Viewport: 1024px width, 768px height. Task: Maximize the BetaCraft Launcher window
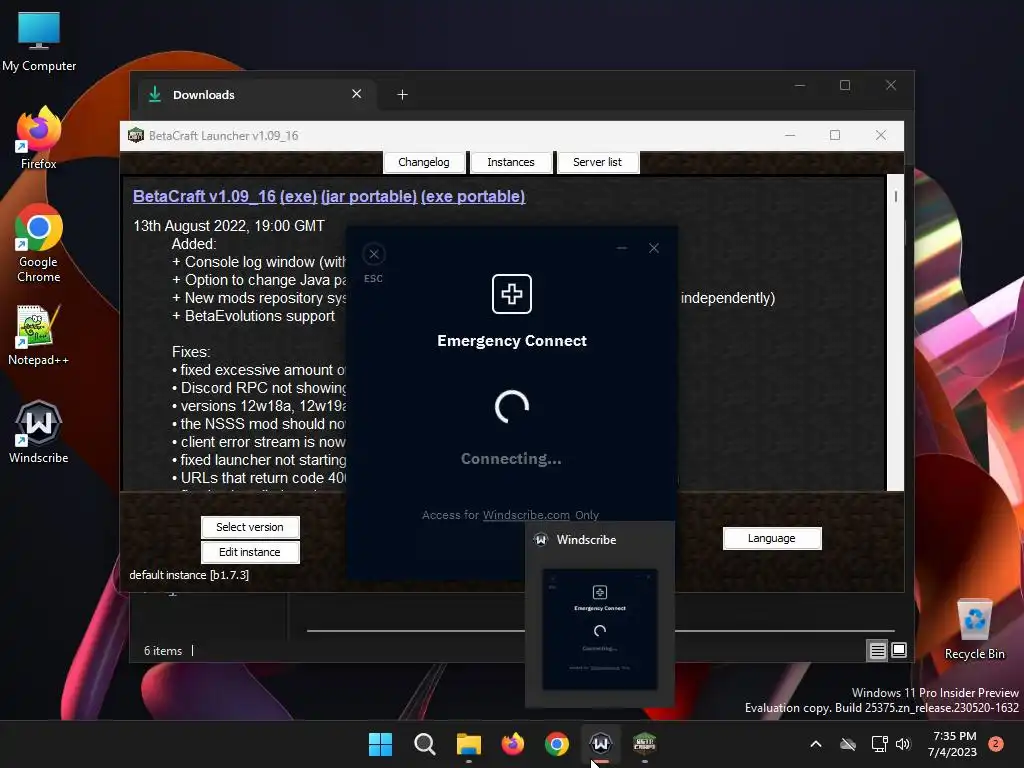[x=835, y=135]
